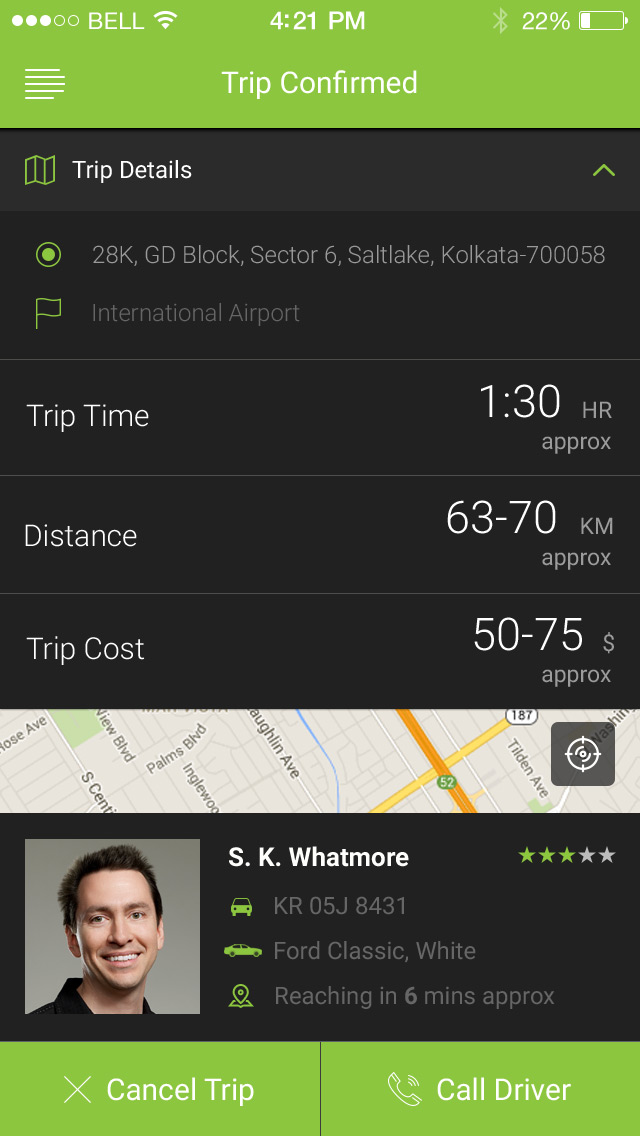Screen dimensions: 640x1136
Task: Give five stars by tapping the last star
Action: 608,856
